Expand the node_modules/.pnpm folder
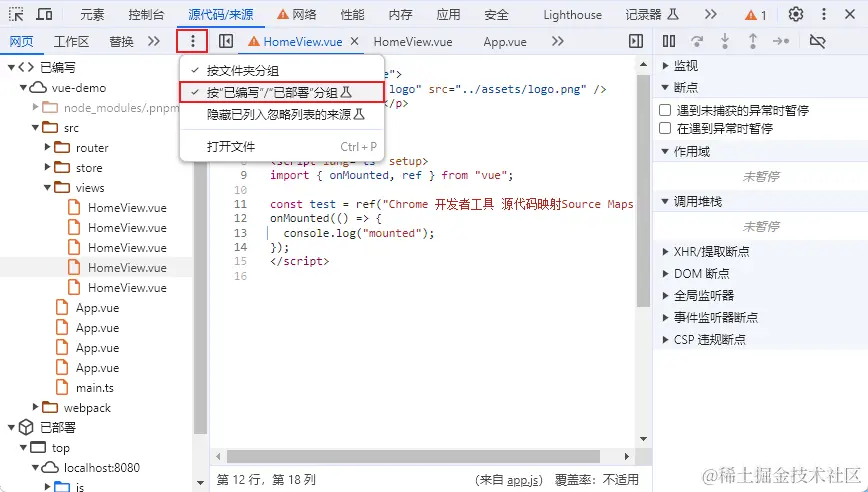This screenshot has height=492, width=868. pos(35,107)
